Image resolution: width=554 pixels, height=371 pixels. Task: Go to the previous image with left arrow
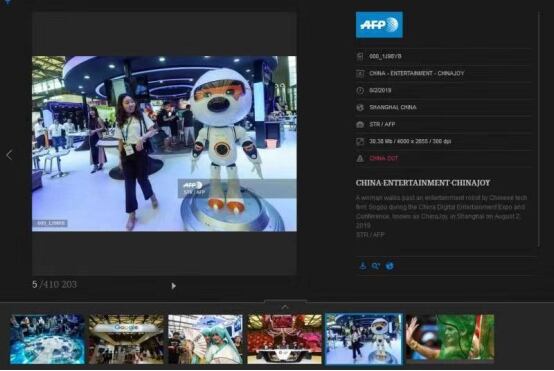pyautogui.click(x=10, y=155)
